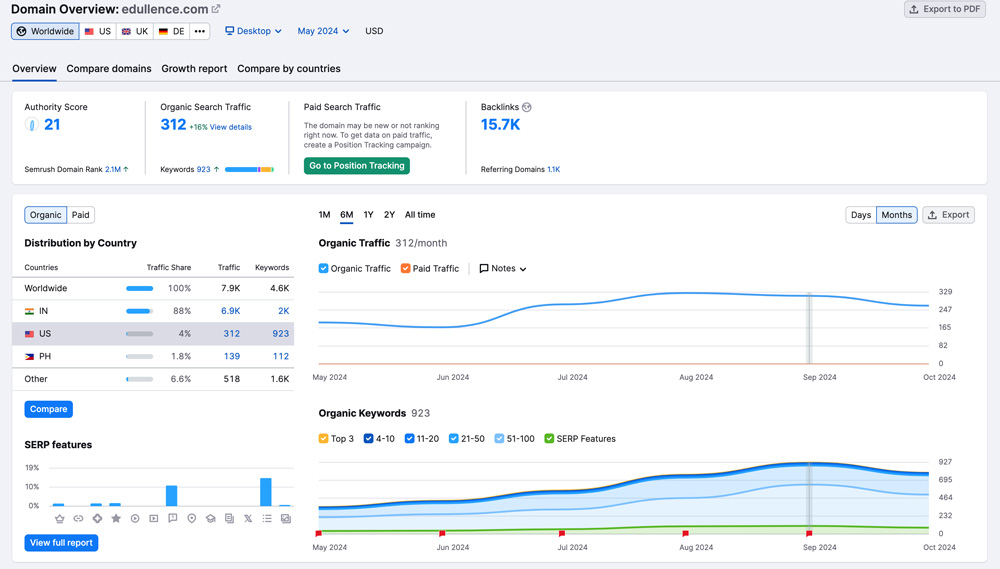The width and height of the screenshot is (1000, 569).
Task: Toggle the 51-100 keywords checkbox
Action: coord(499,438)
